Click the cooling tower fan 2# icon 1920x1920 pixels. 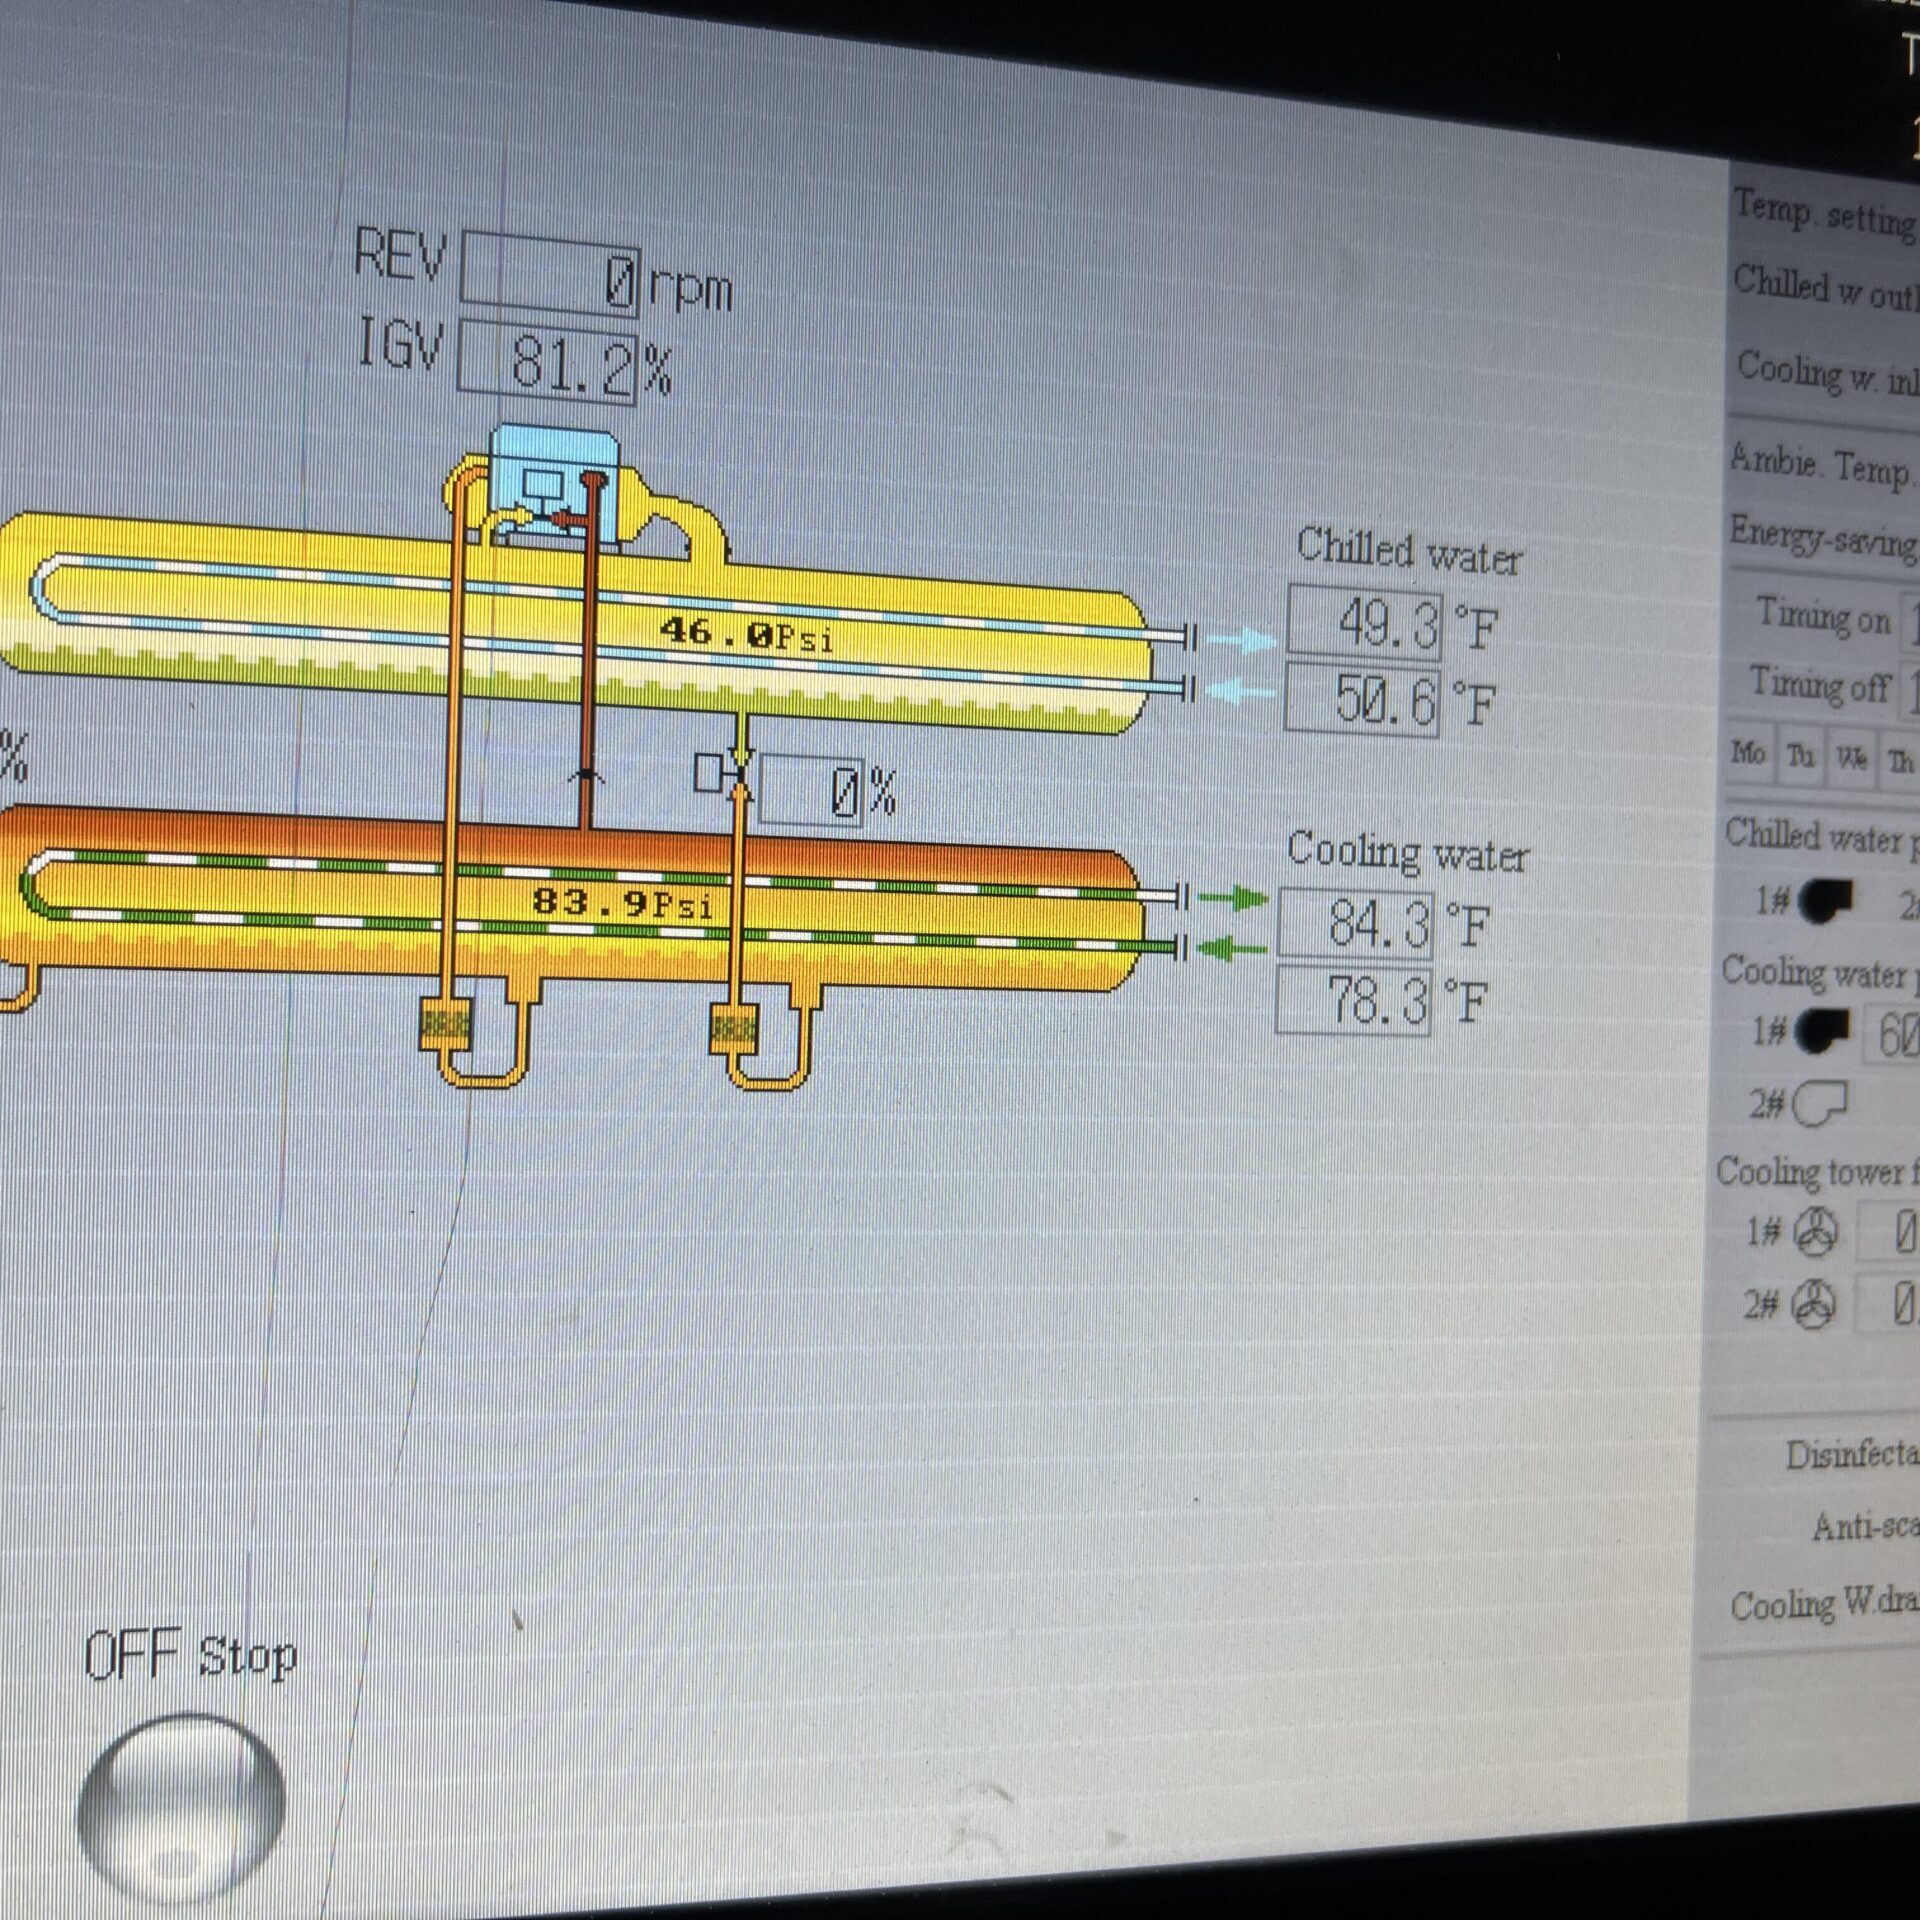1813,1306
